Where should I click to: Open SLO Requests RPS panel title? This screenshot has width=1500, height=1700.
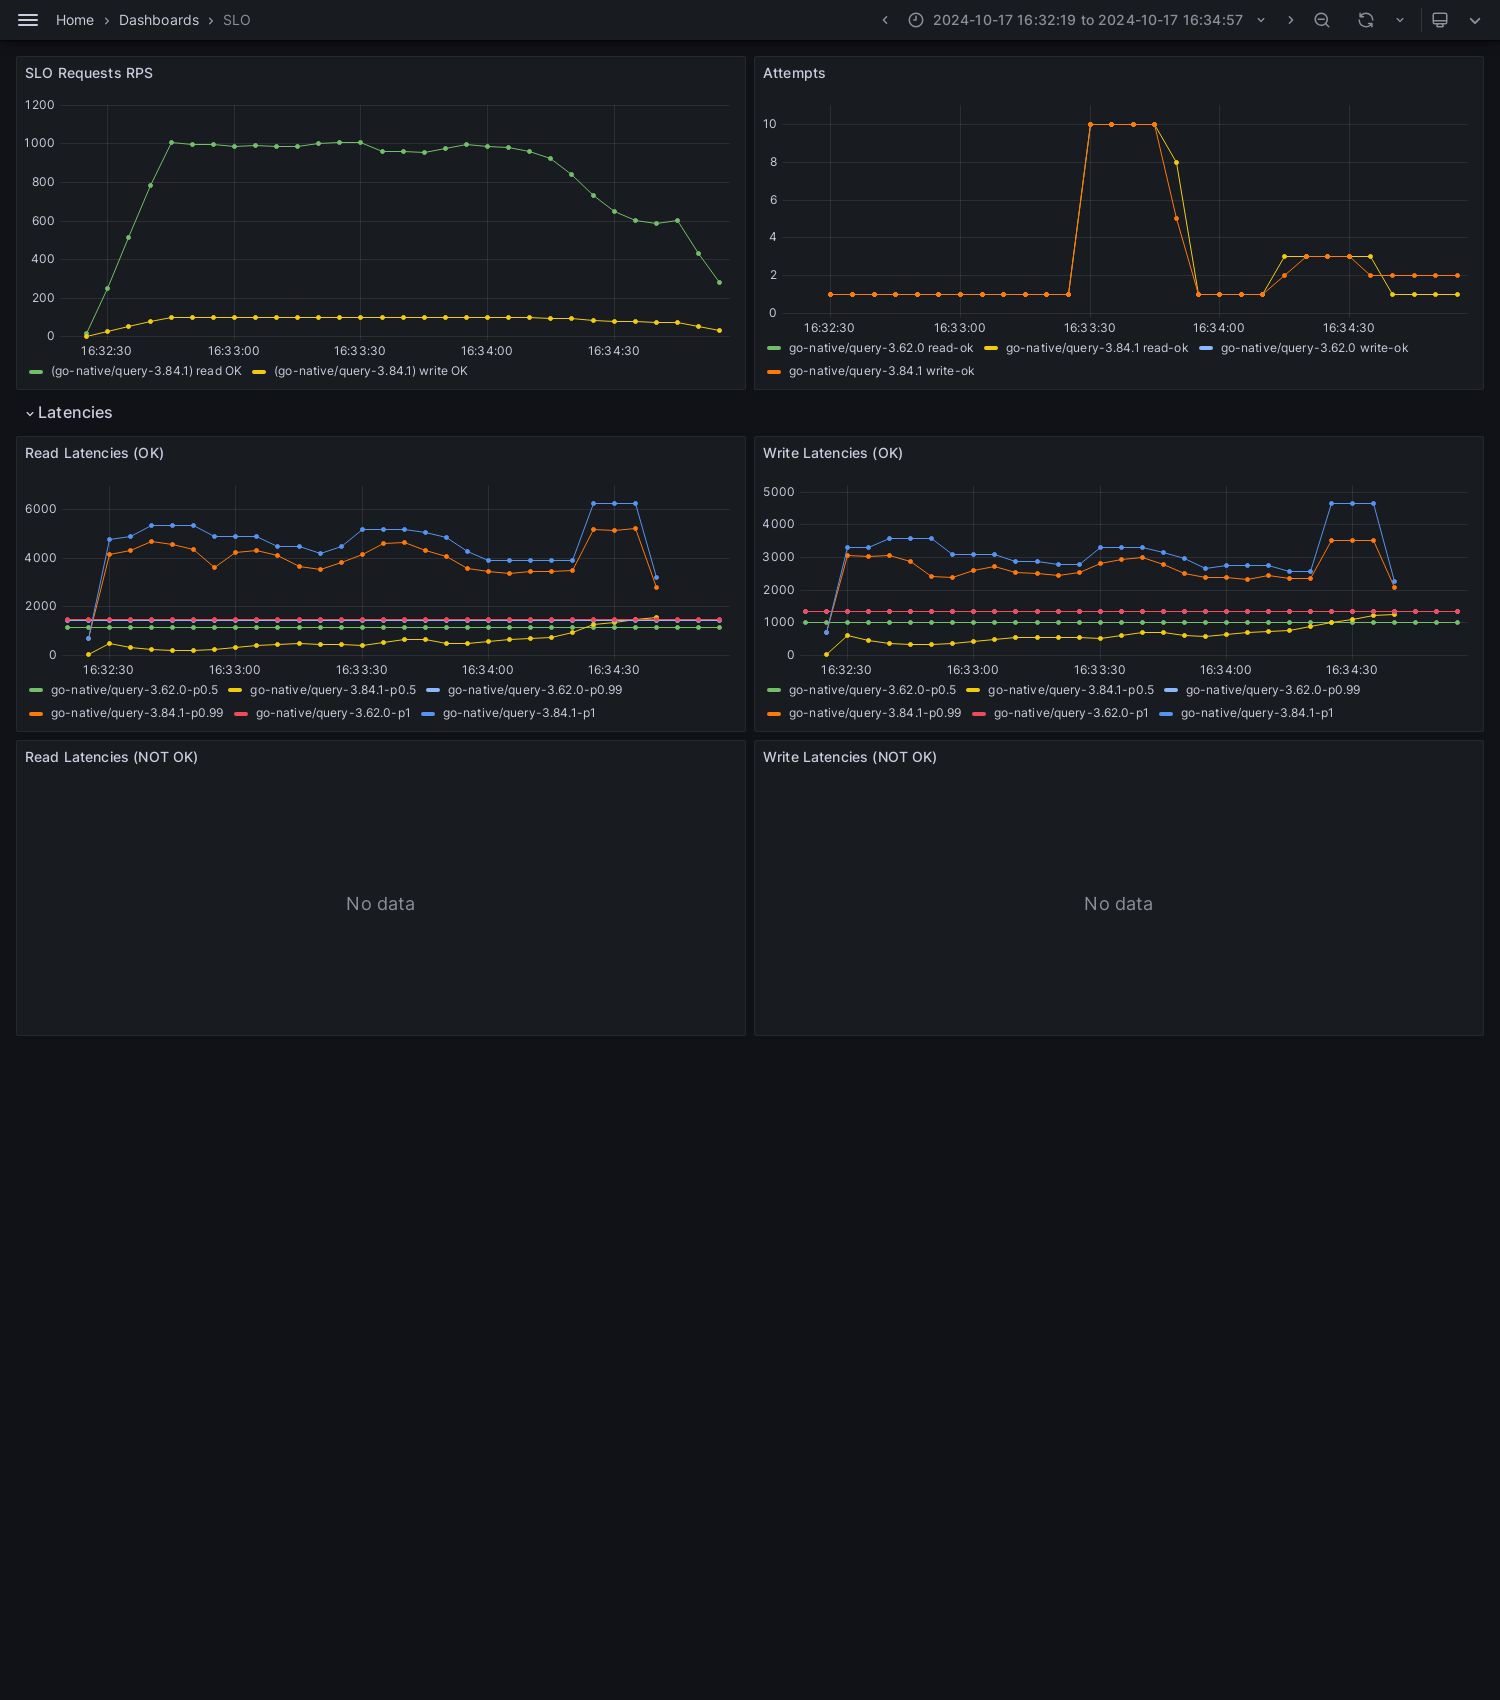89,73
